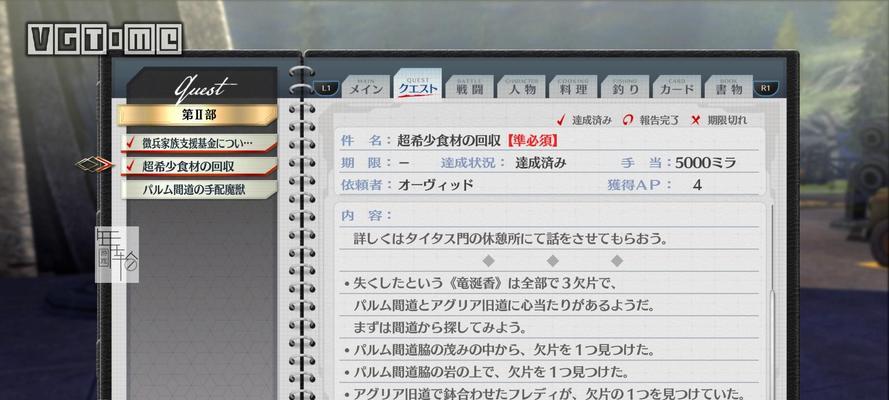The image size is (889, 400).
Task: Click the L1 shoulder button icon
Action: (x=326, y=88)
